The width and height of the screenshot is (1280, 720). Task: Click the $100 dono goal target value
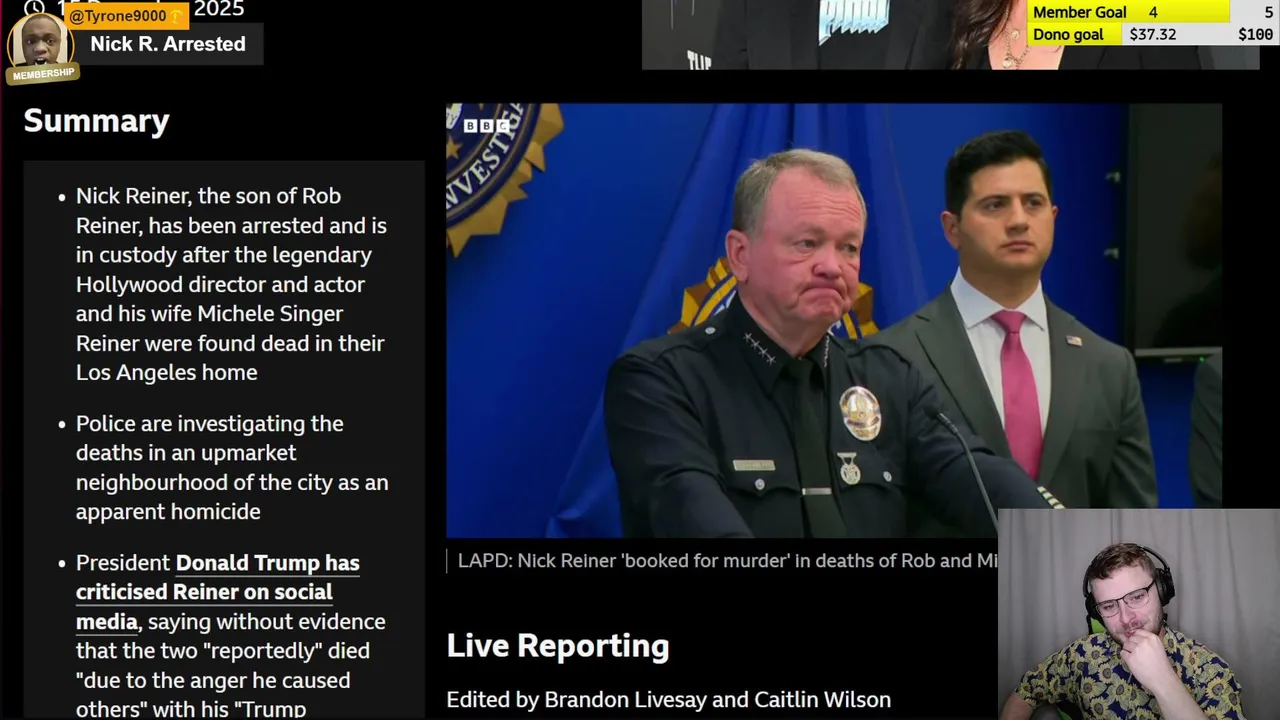coord(1255,35)
